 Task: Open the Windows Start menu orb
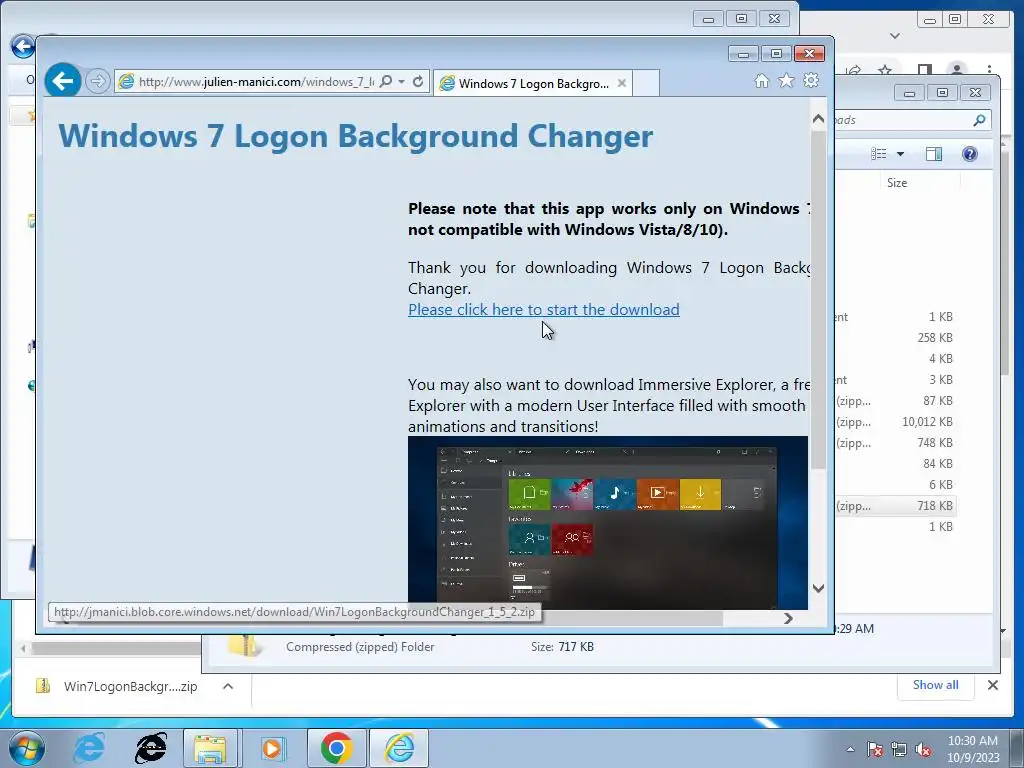[27, 748]
